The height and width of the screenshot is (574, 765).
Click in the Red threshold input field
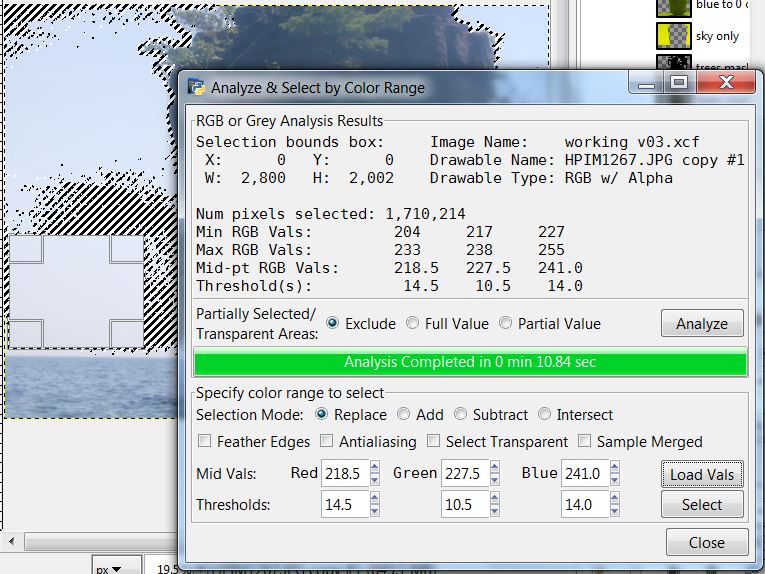(x=344, y=505)
